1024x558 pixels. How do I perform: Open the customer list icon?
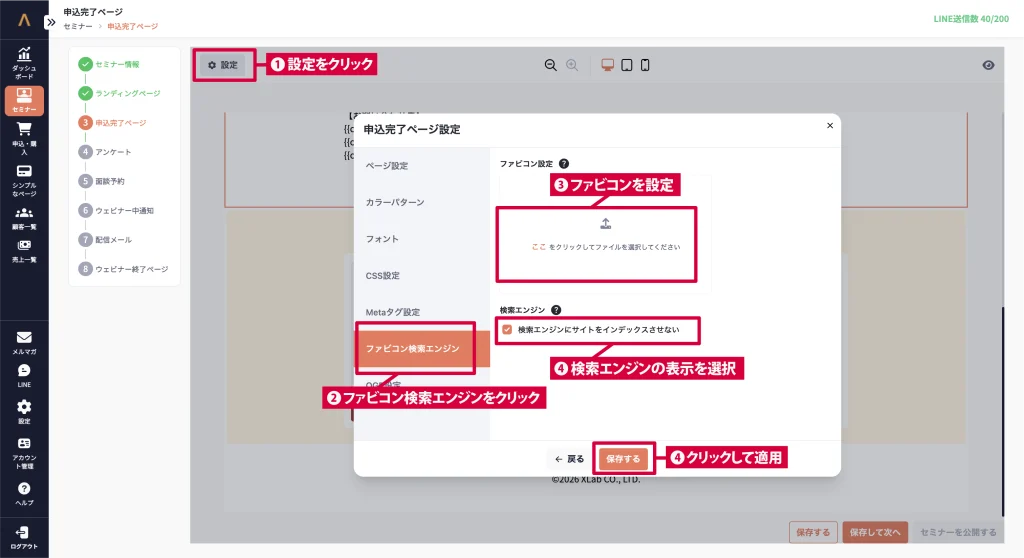(x=24, y=217)
